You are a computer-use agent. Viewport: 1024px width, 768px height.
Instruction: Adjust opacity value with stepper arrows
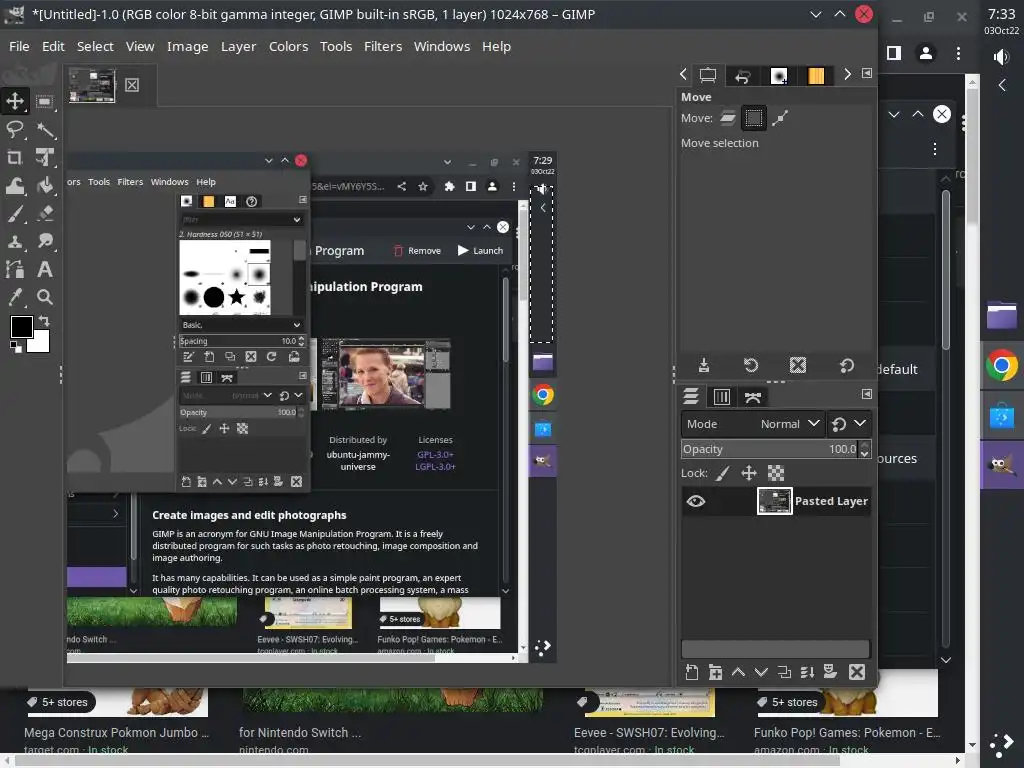click(x=865, y=449)
